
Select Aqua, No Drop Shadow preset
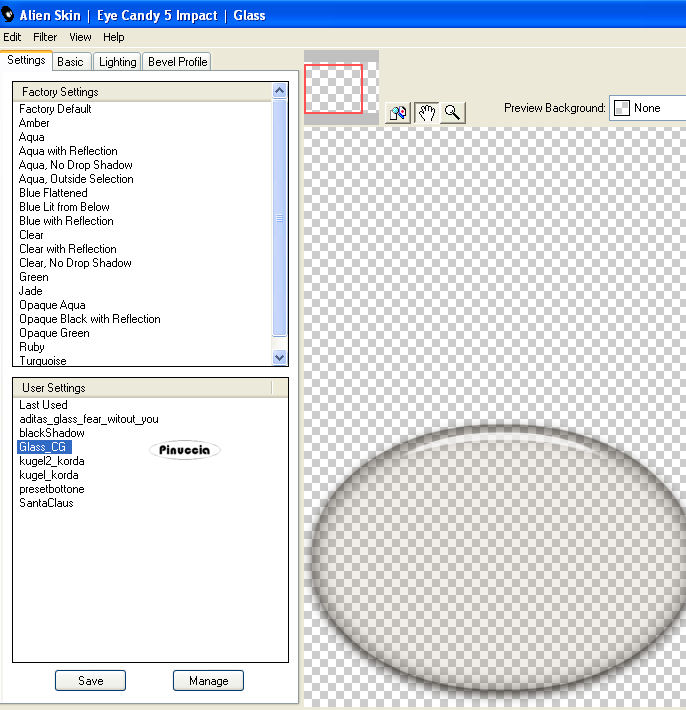tap(76, 165)
